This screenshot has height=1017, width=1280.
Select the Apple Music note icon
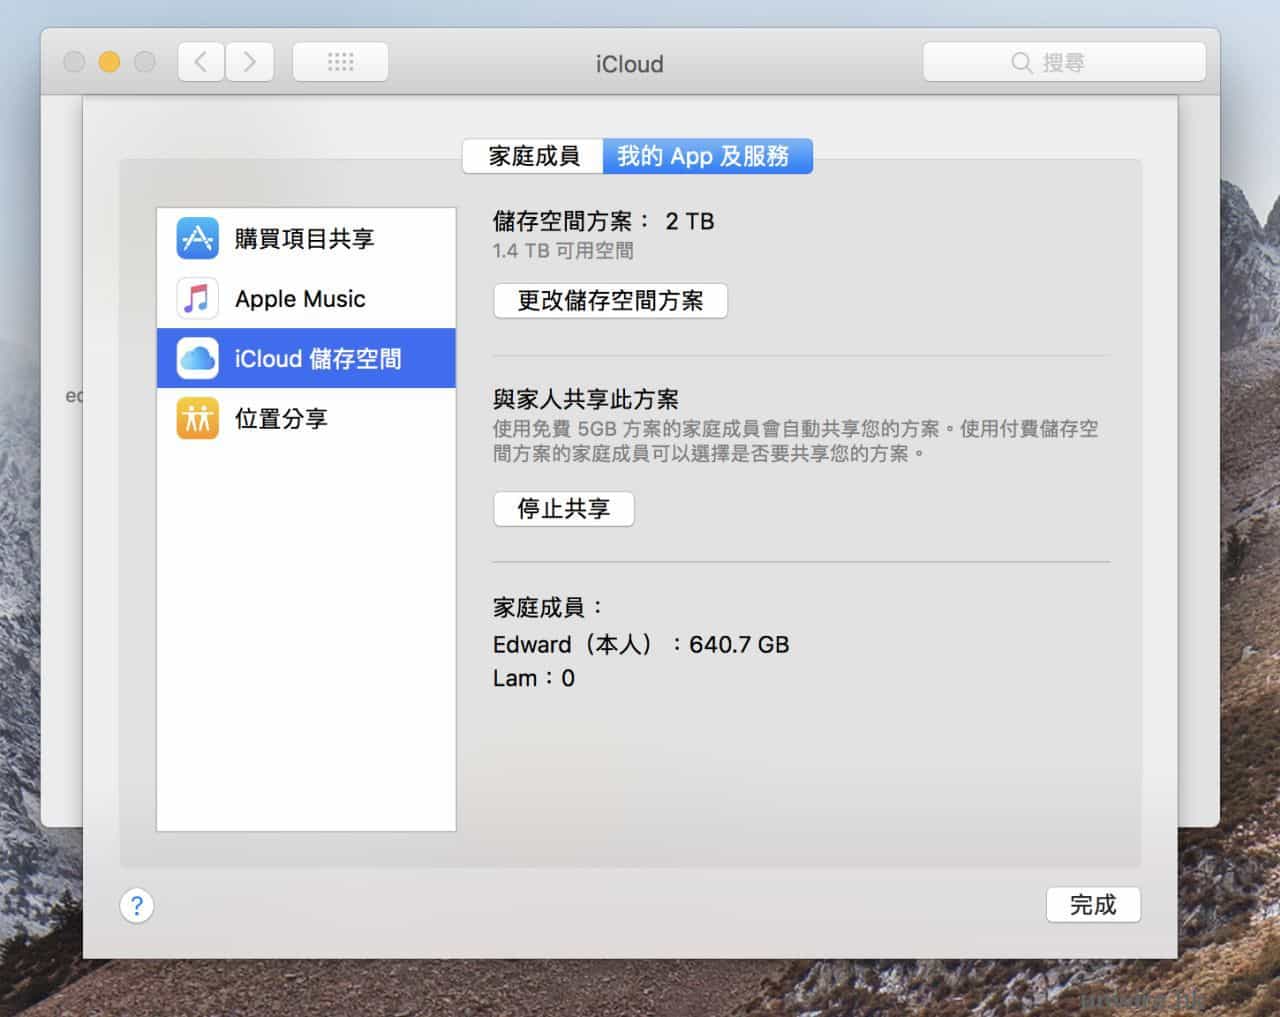pos(197,298)
